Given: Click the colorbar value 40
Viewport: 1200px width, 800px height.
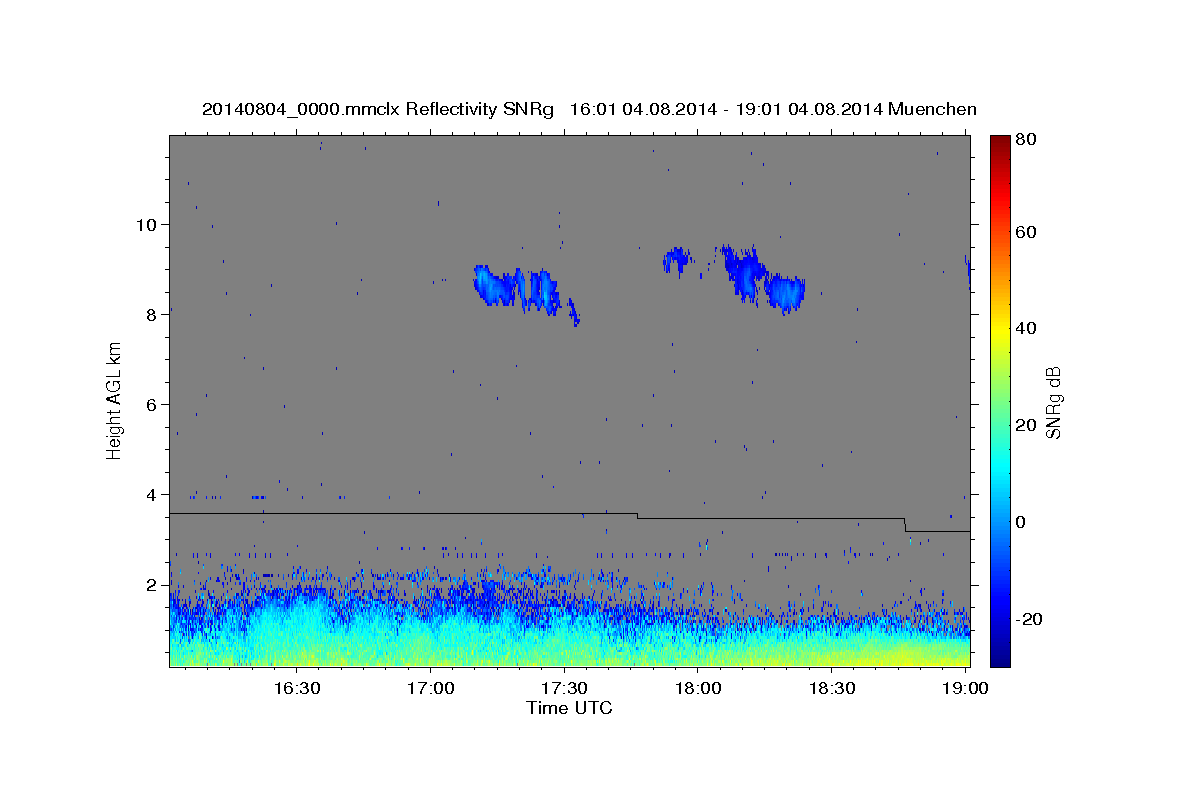Looking at the screenshot, I should (1024, 328).
